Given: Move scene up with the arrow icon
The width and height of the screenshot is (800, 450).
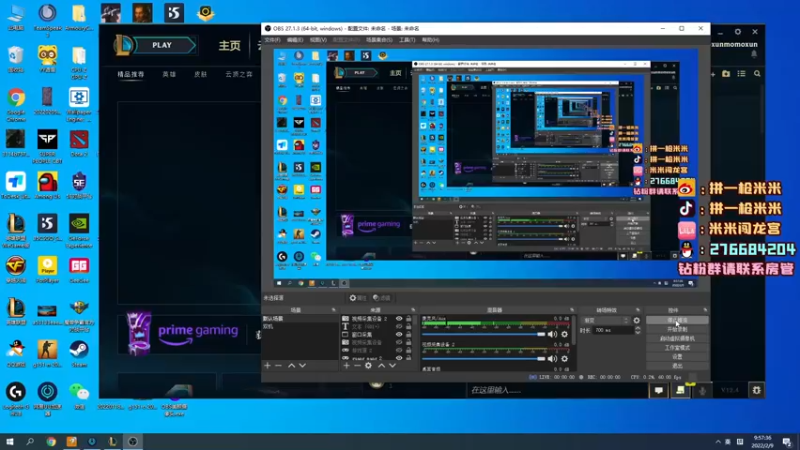Looking at the screenshot, I should [x=291, y=365].
